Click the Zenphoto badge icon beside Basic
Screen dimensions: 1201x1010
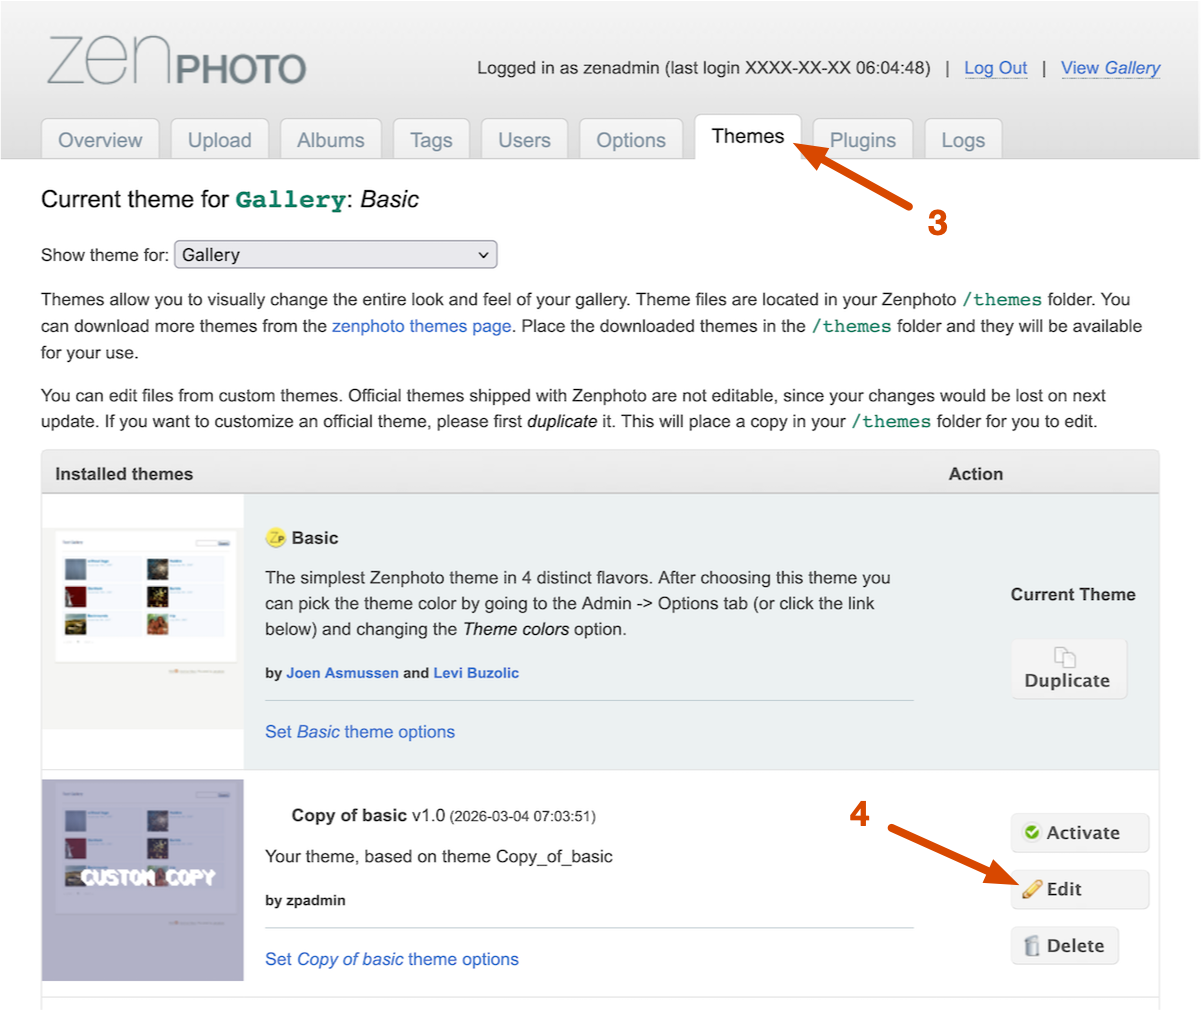click(276, 538)
